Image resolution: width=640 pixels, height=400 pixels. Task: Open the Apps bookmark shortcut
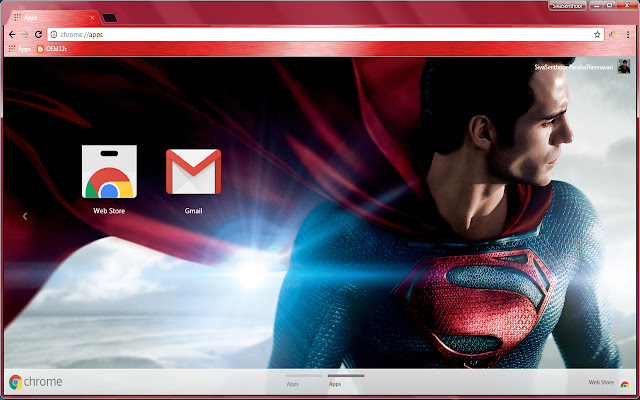tap(20, 49)
